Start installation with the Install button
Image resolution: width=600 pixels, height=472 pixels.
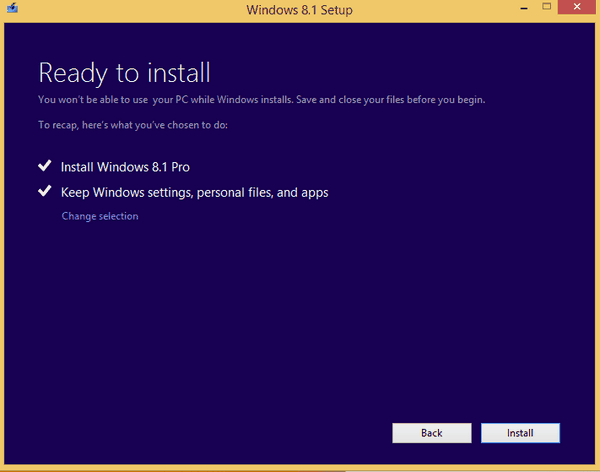click(x=520, y=433)
